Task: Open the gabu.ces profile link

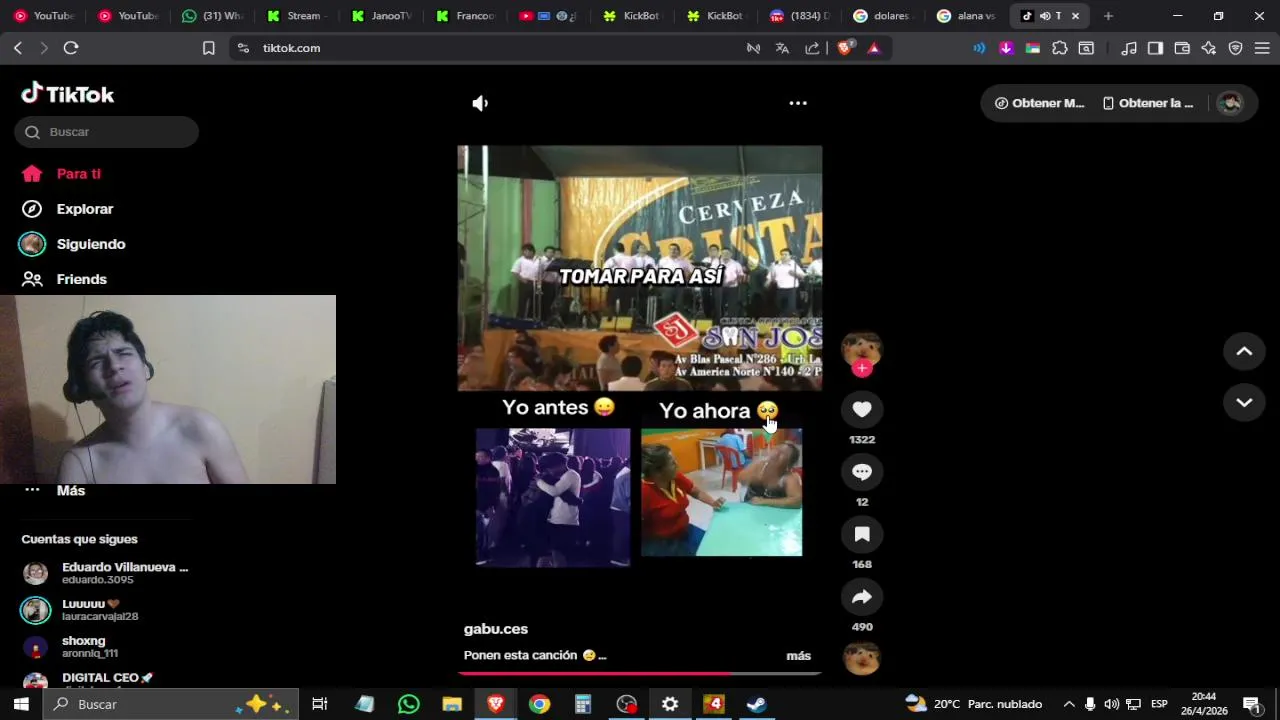Action: click(496, 629)
